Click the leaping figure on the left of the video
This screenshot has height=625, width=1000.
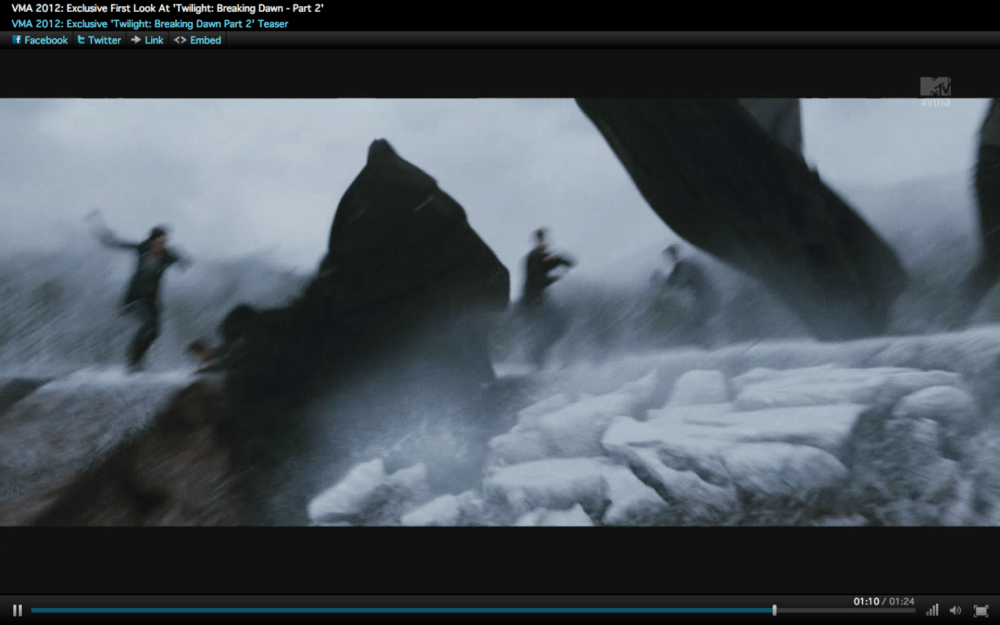(x=145, y=290)
